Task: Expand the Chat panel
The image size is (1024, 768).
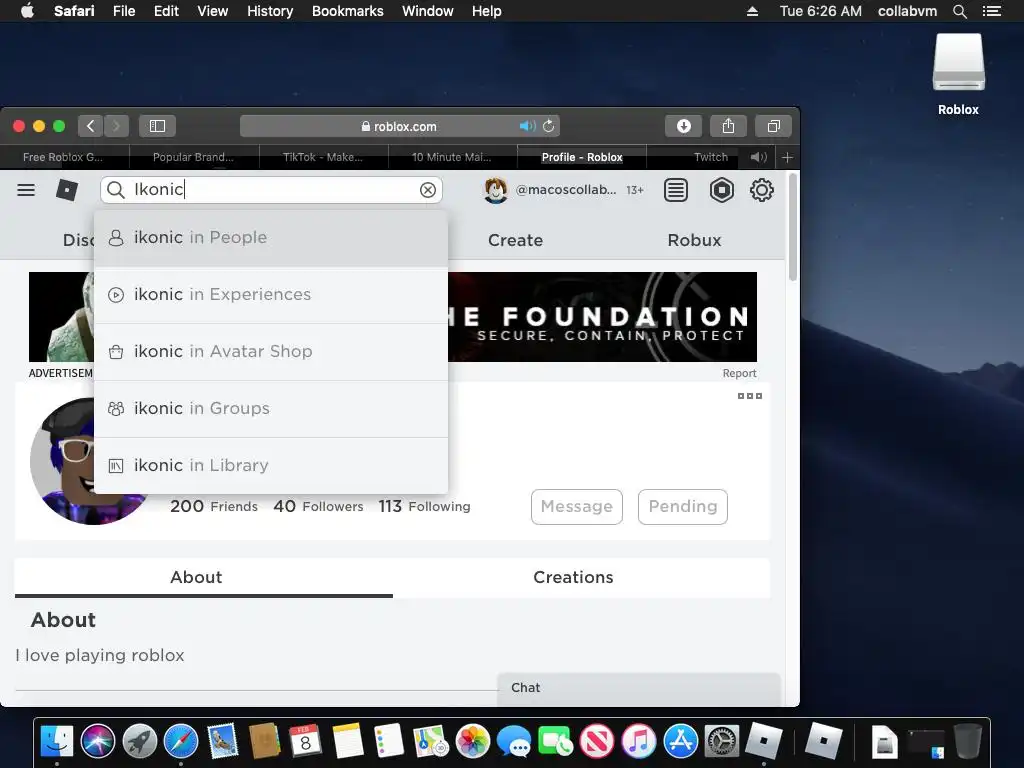Action: pyautogui.click(x=639, y=688)
